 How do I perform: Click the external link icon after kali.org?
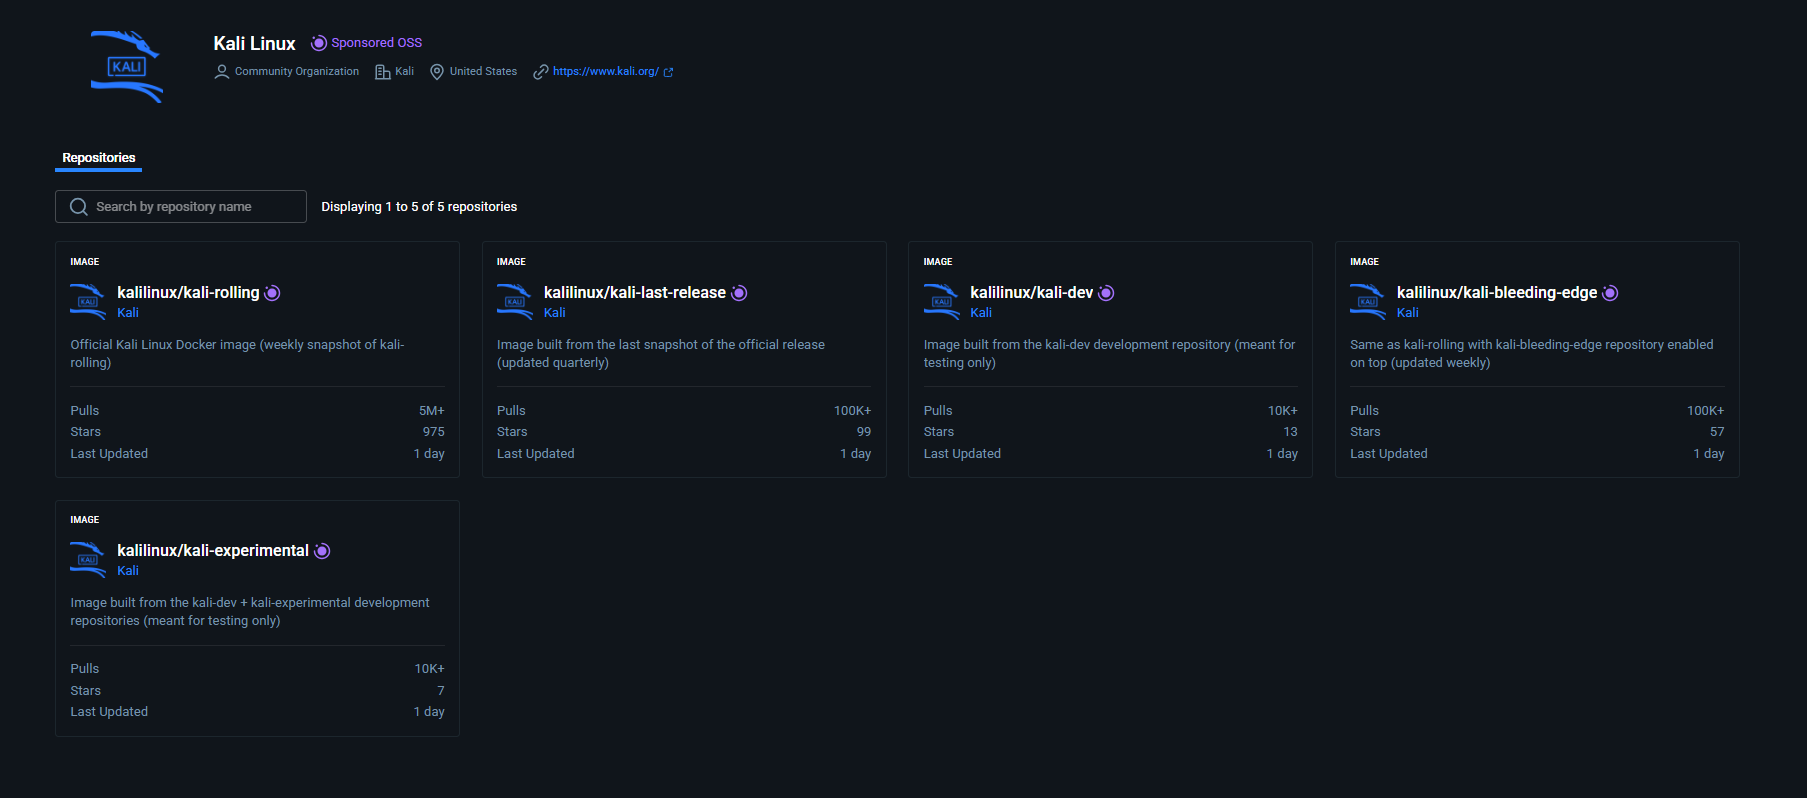[669, 72]
